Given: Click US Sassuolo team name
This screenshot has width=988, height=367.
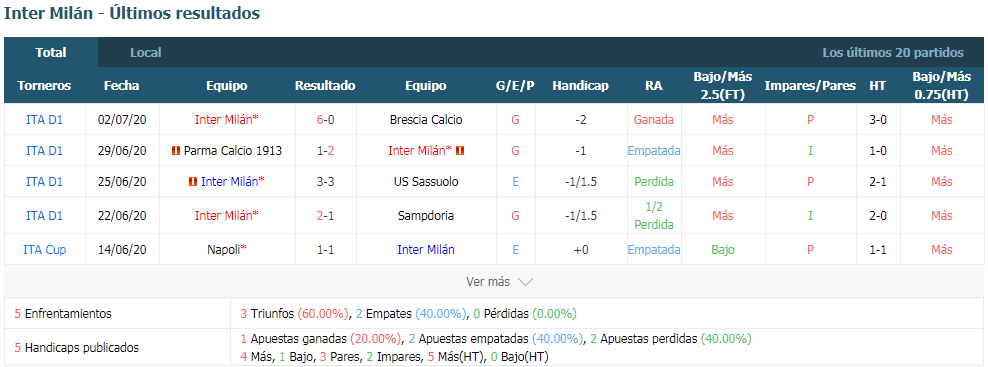Looking at the screenshot, I should click(x=426, y=182).
